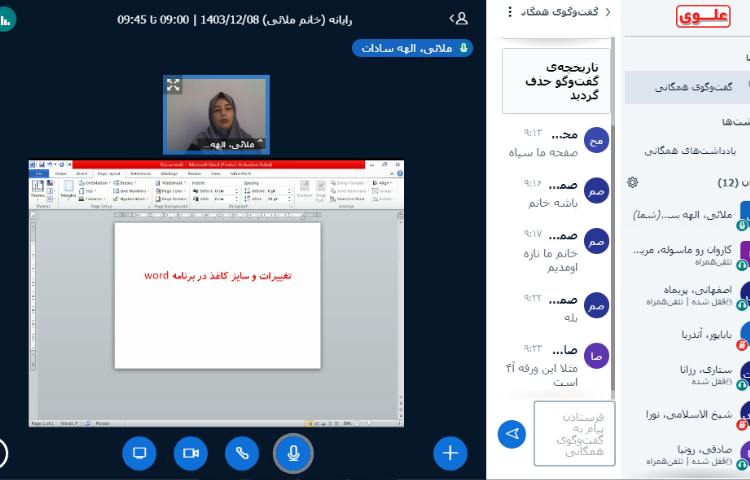Screen dimensions: 750x480
Task: Focus the chat message input field
Action: click(574, 434)
